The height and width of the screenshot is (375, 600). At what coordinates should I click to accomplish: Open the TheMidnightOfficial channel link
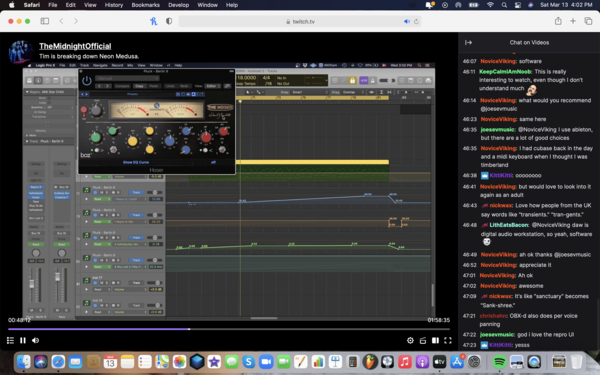pos(75,46)
